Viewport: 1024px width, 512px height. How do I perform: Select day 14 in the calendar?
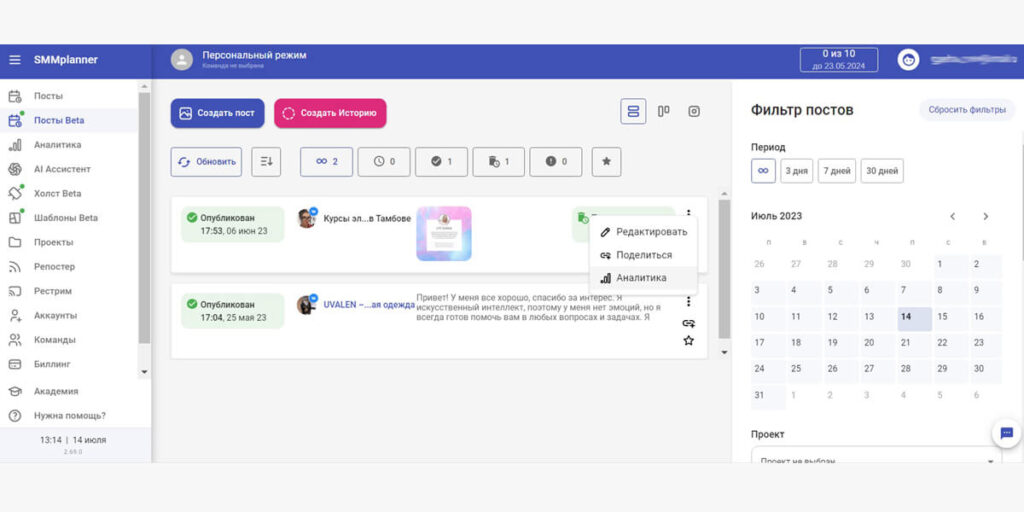pos(906,317)
